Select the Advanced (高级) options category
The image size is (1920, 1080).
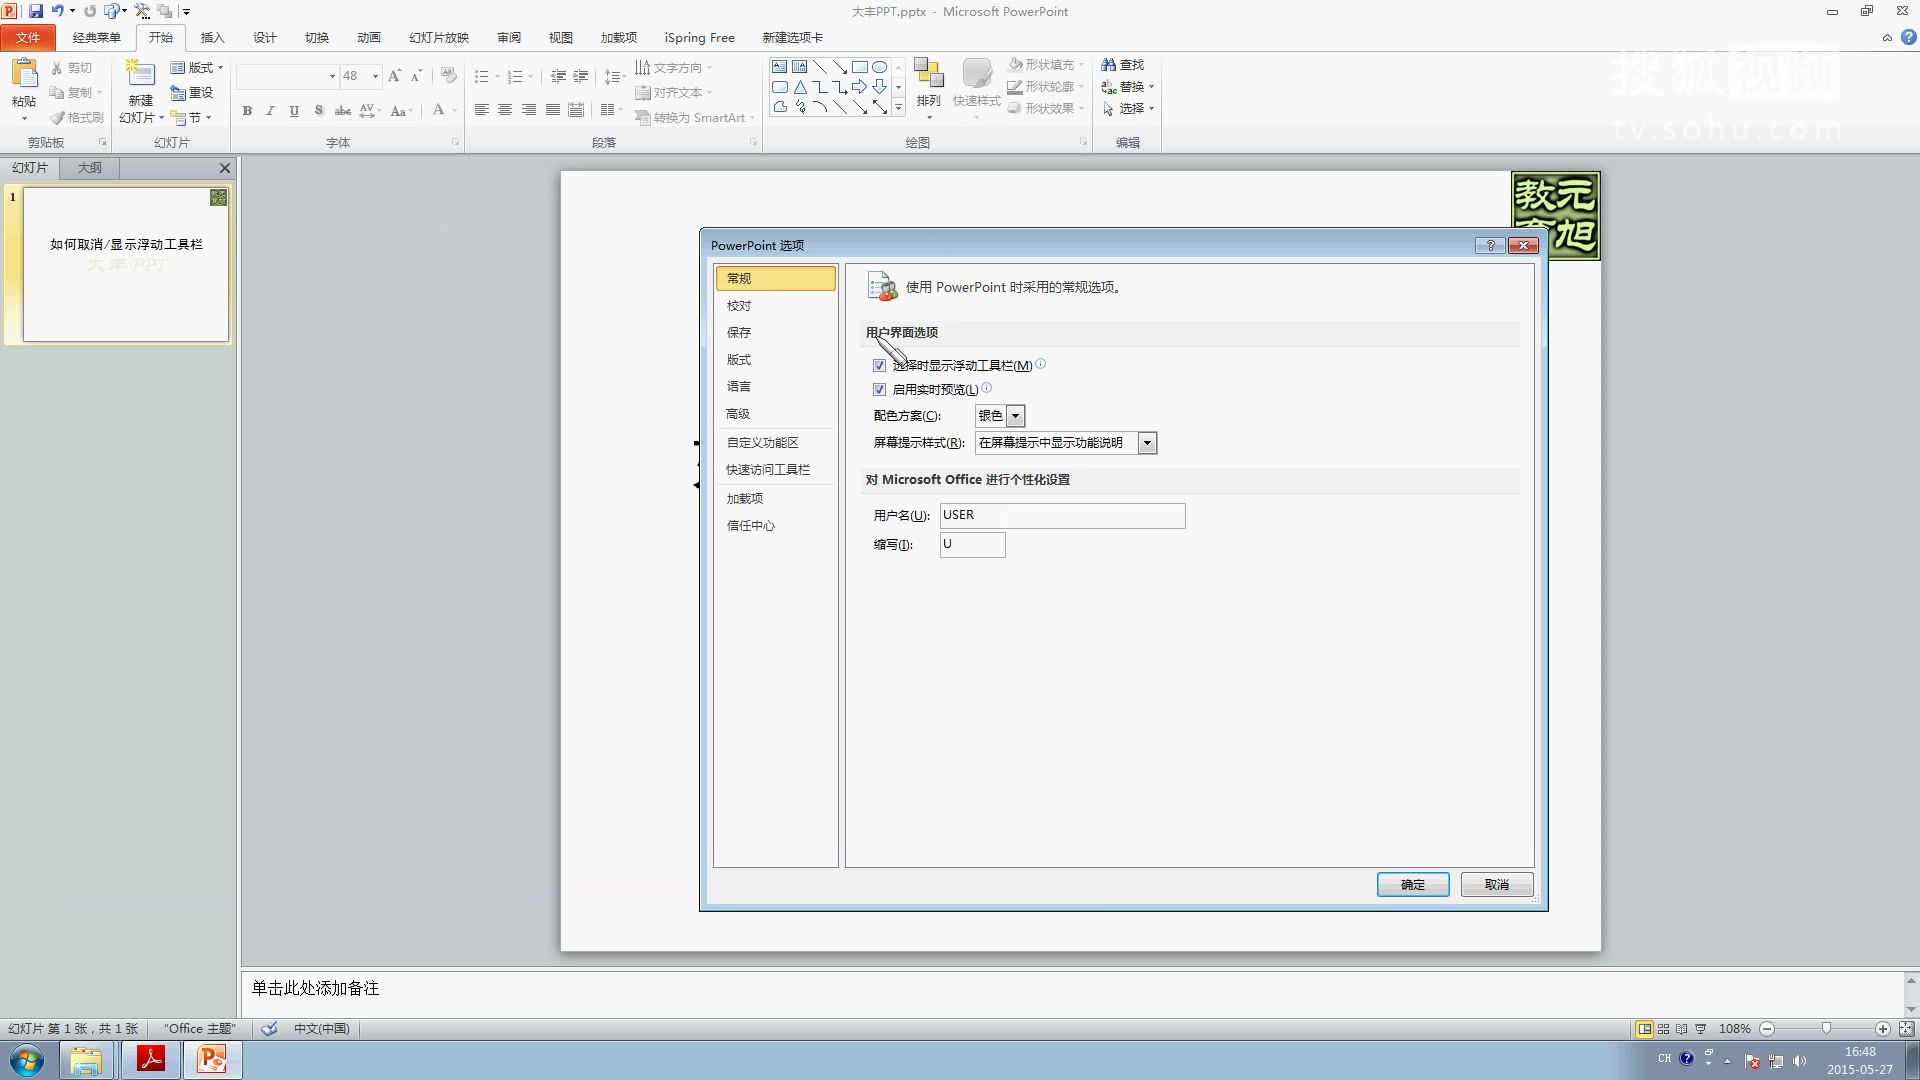738,414
